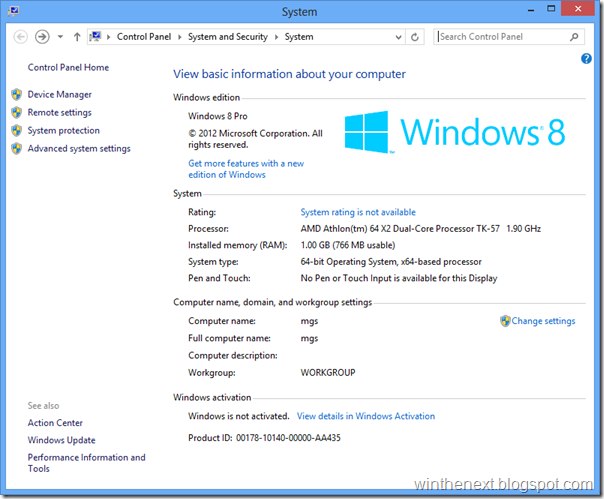Click the Windows 8 logo

pos(455,132)
